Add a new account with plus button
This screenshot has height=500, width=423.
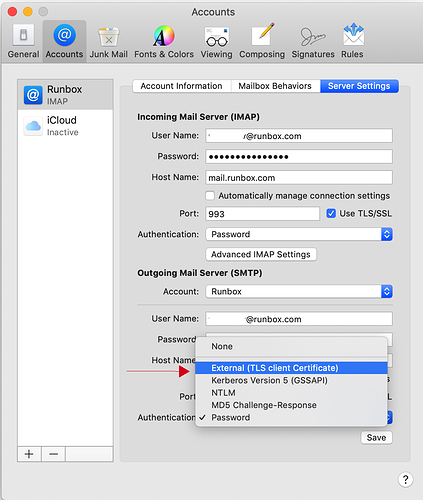[x=29, y=454]
